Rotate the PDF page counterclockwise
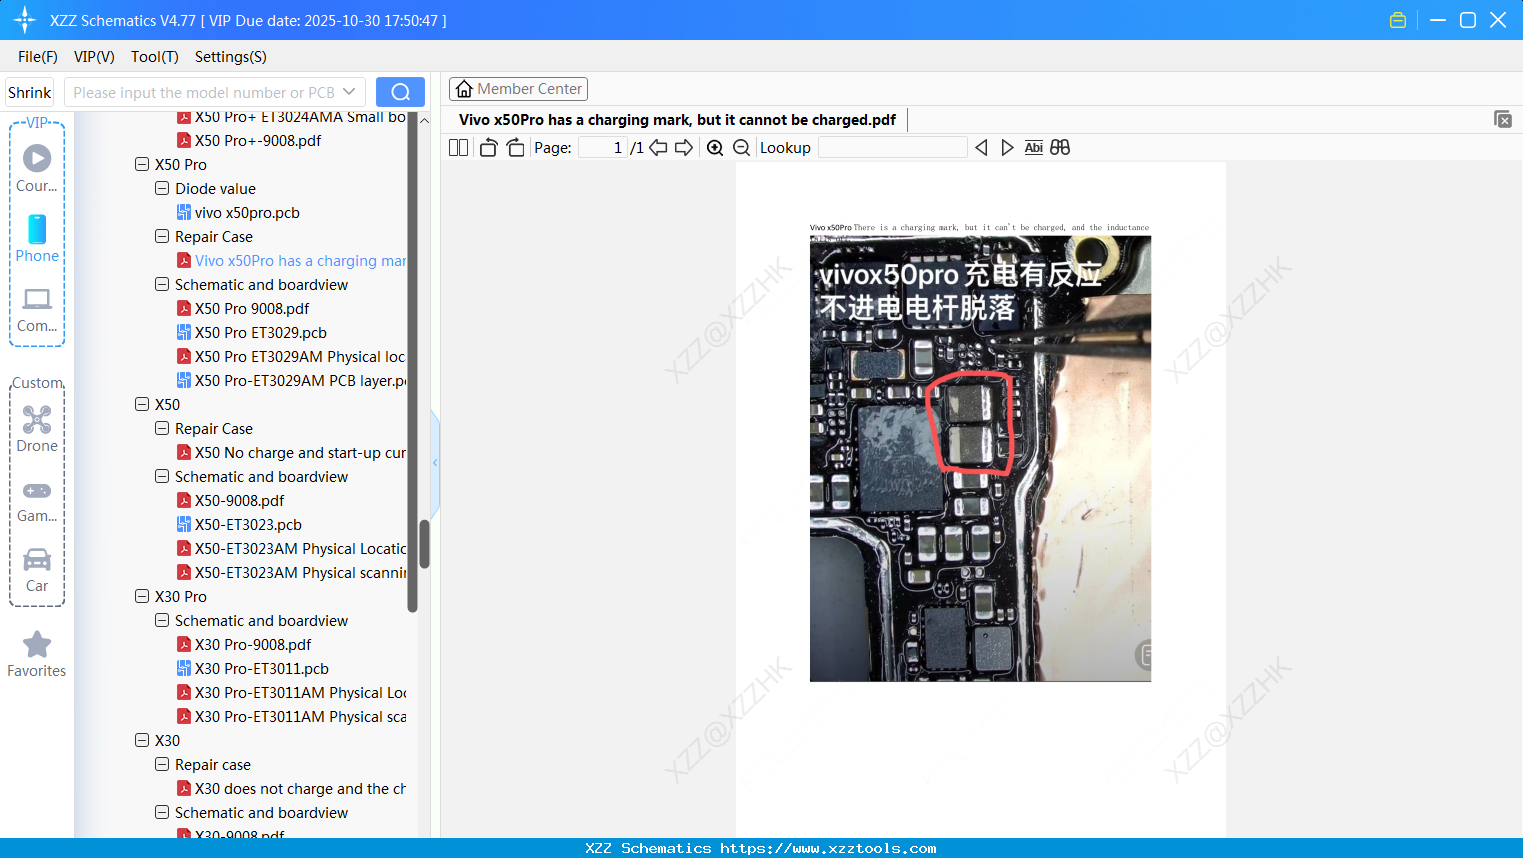 [487, 147]
